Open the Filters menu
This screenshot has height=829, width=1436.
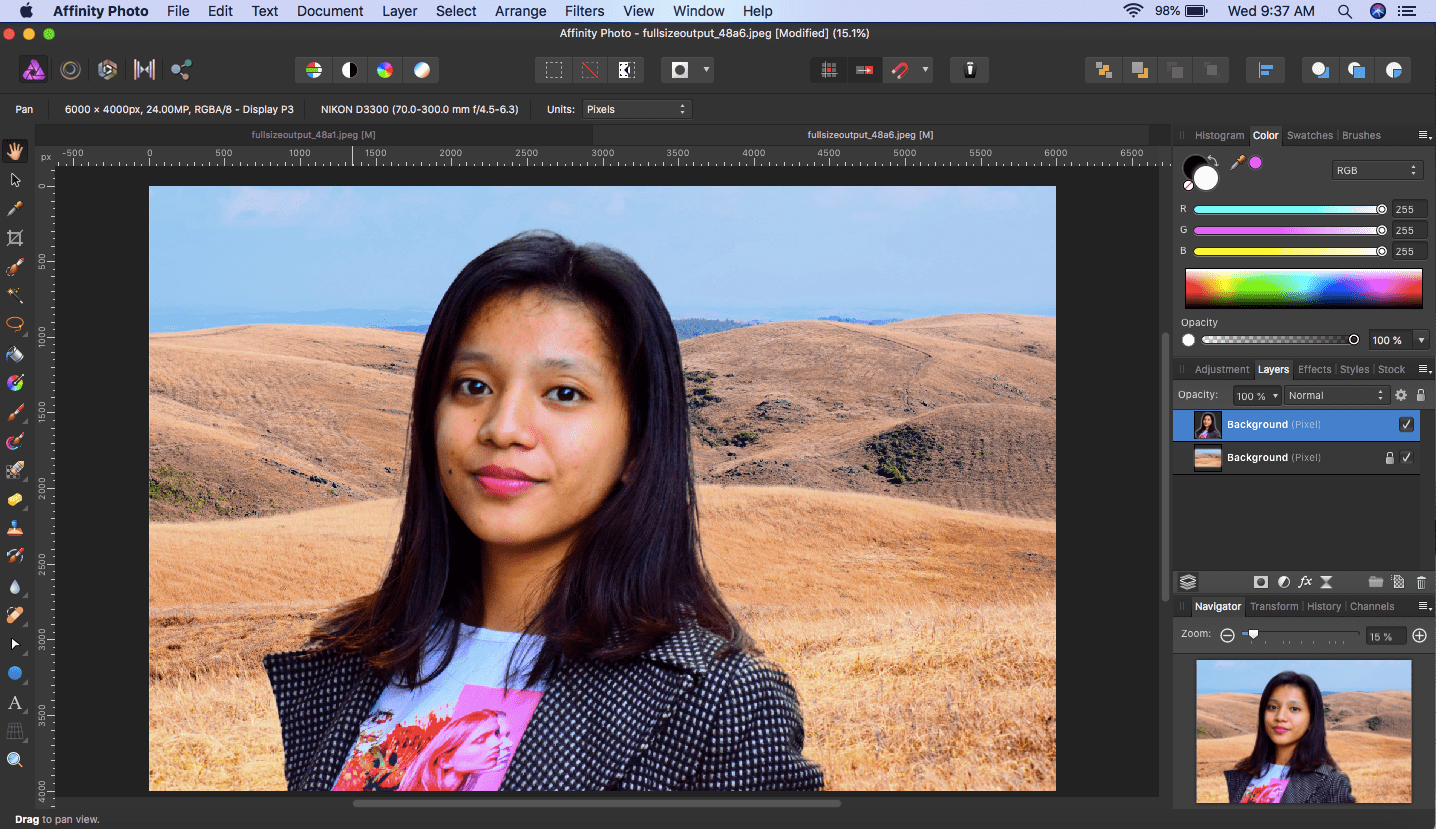click(x=584, y=11)
